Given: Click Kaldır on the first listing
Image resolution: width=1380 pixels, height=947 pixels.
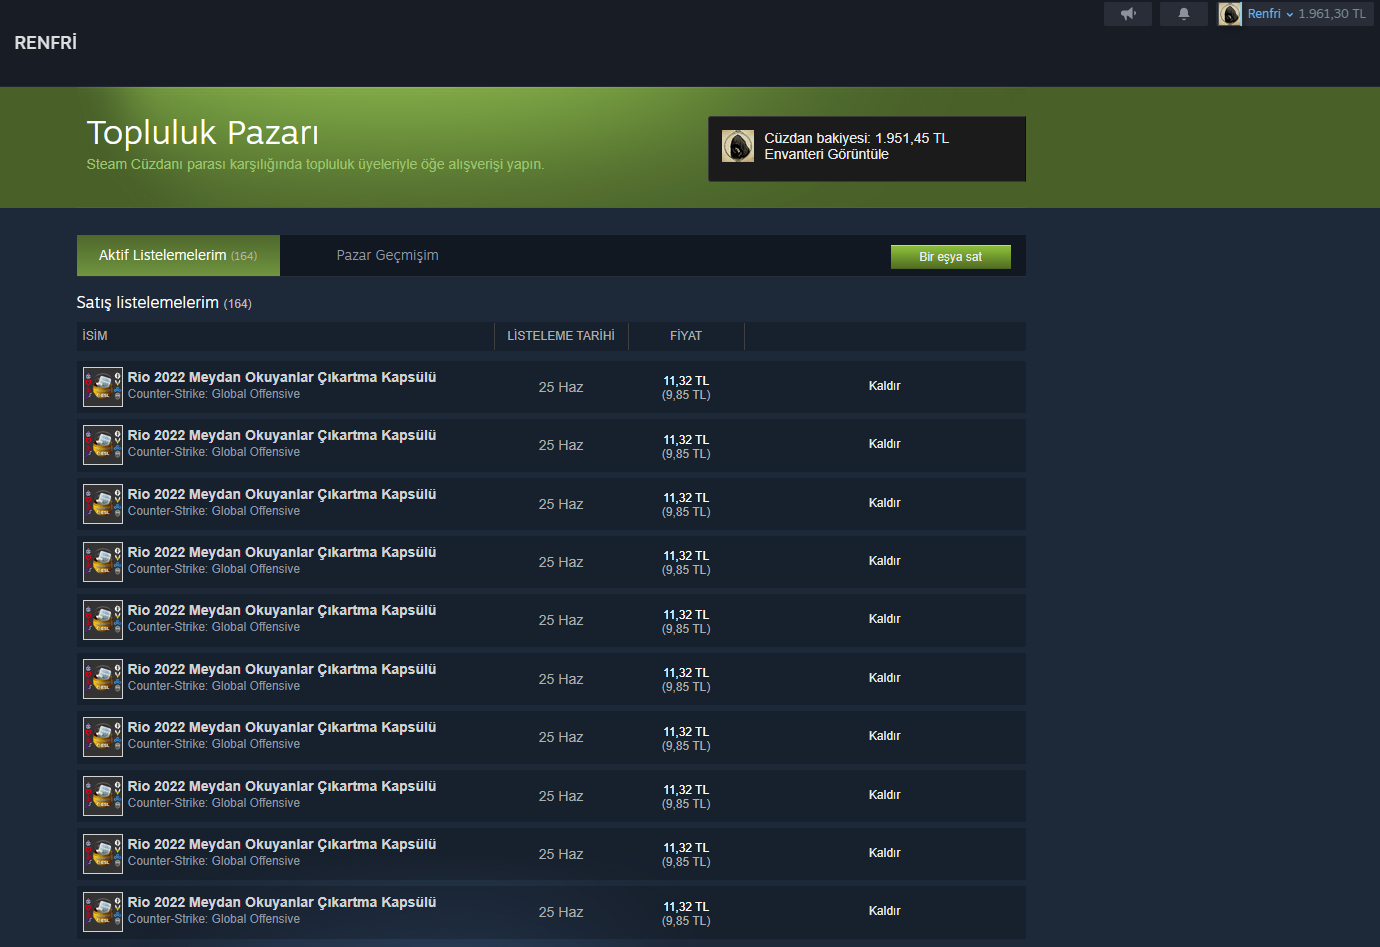Looking at the screenshot, I should pos(885,386).
